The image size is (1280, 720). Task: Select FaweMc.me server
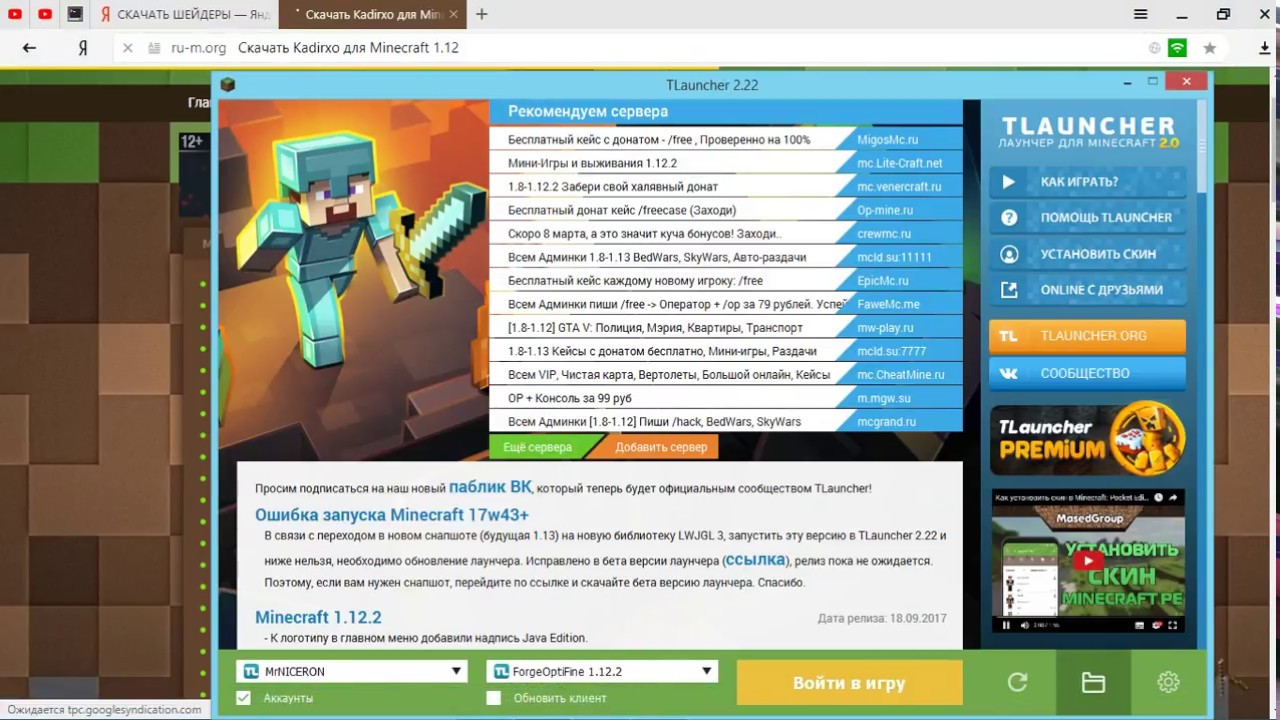726,304
